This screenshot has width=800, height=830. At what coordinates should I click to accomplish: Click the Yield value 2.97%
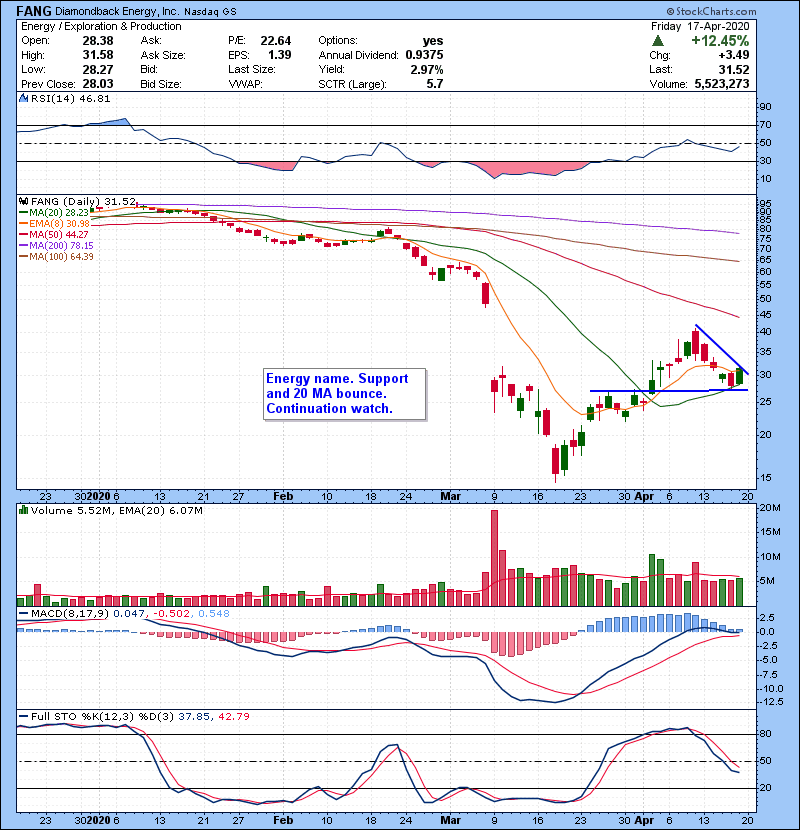pos(427,69)
